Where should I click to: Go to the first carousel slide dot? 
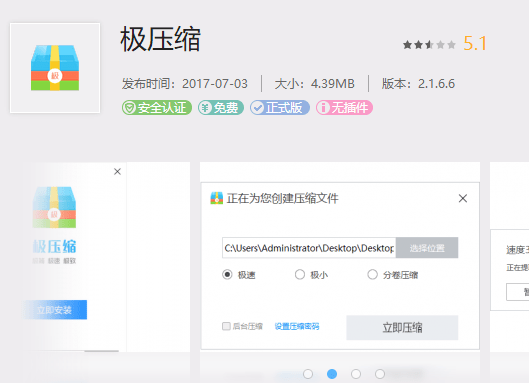tap(308, 374)
